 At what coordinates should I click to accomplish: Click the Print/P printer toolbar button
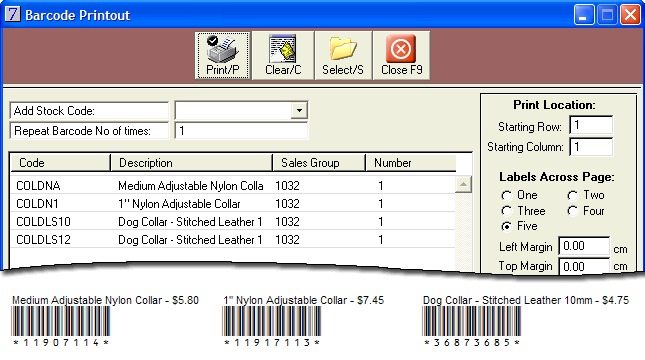tap(222, 56)
